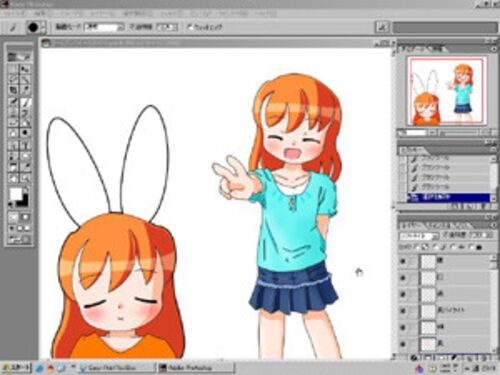This screenshot has width=500, height=375.
Task: Toggle Lock transparent pixels checkbox
Action: tap(417, 247)
